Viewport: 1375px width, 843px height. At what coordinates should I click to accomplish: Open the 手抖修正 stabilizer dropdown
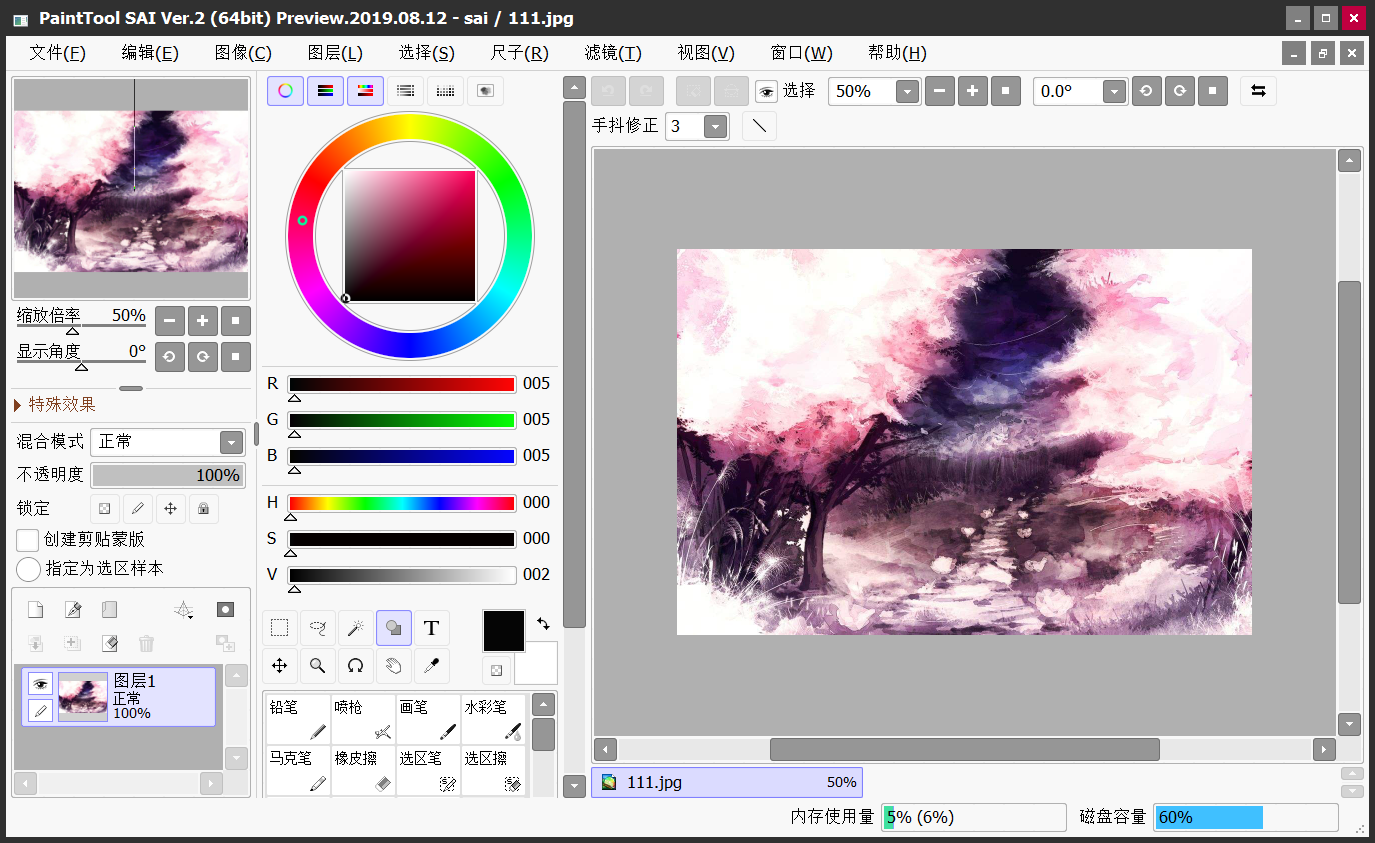point(715,126)
